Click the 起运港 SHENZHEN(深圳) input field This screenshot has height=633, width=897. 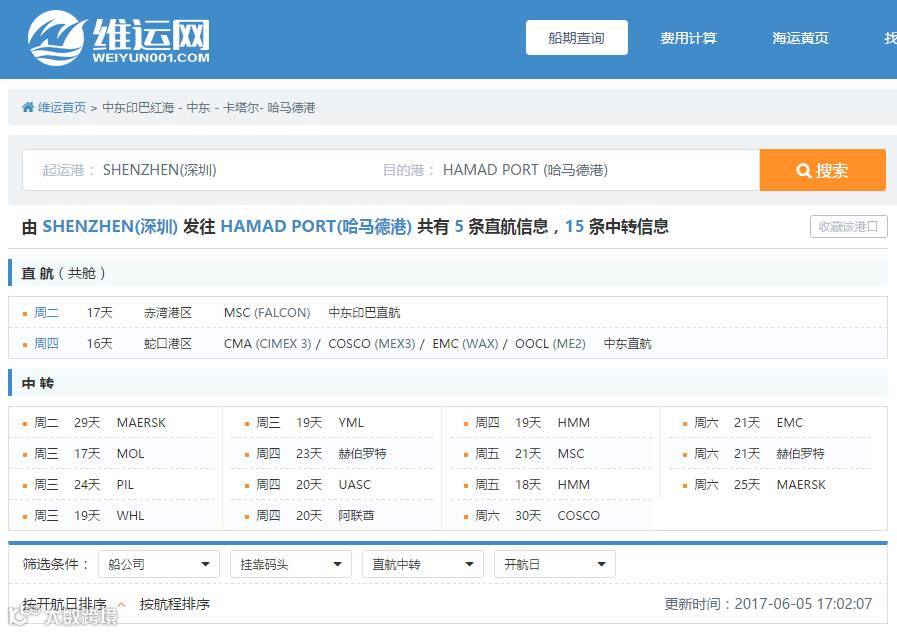pos(195,170)
